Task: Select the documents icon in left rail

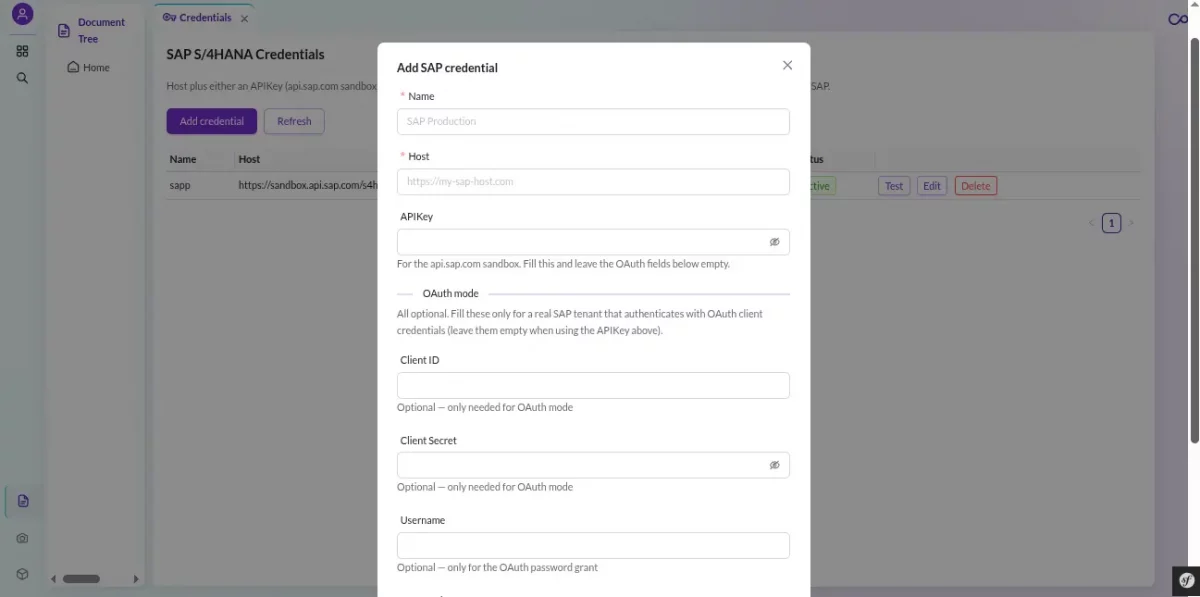Action: [x=23, y=501]
